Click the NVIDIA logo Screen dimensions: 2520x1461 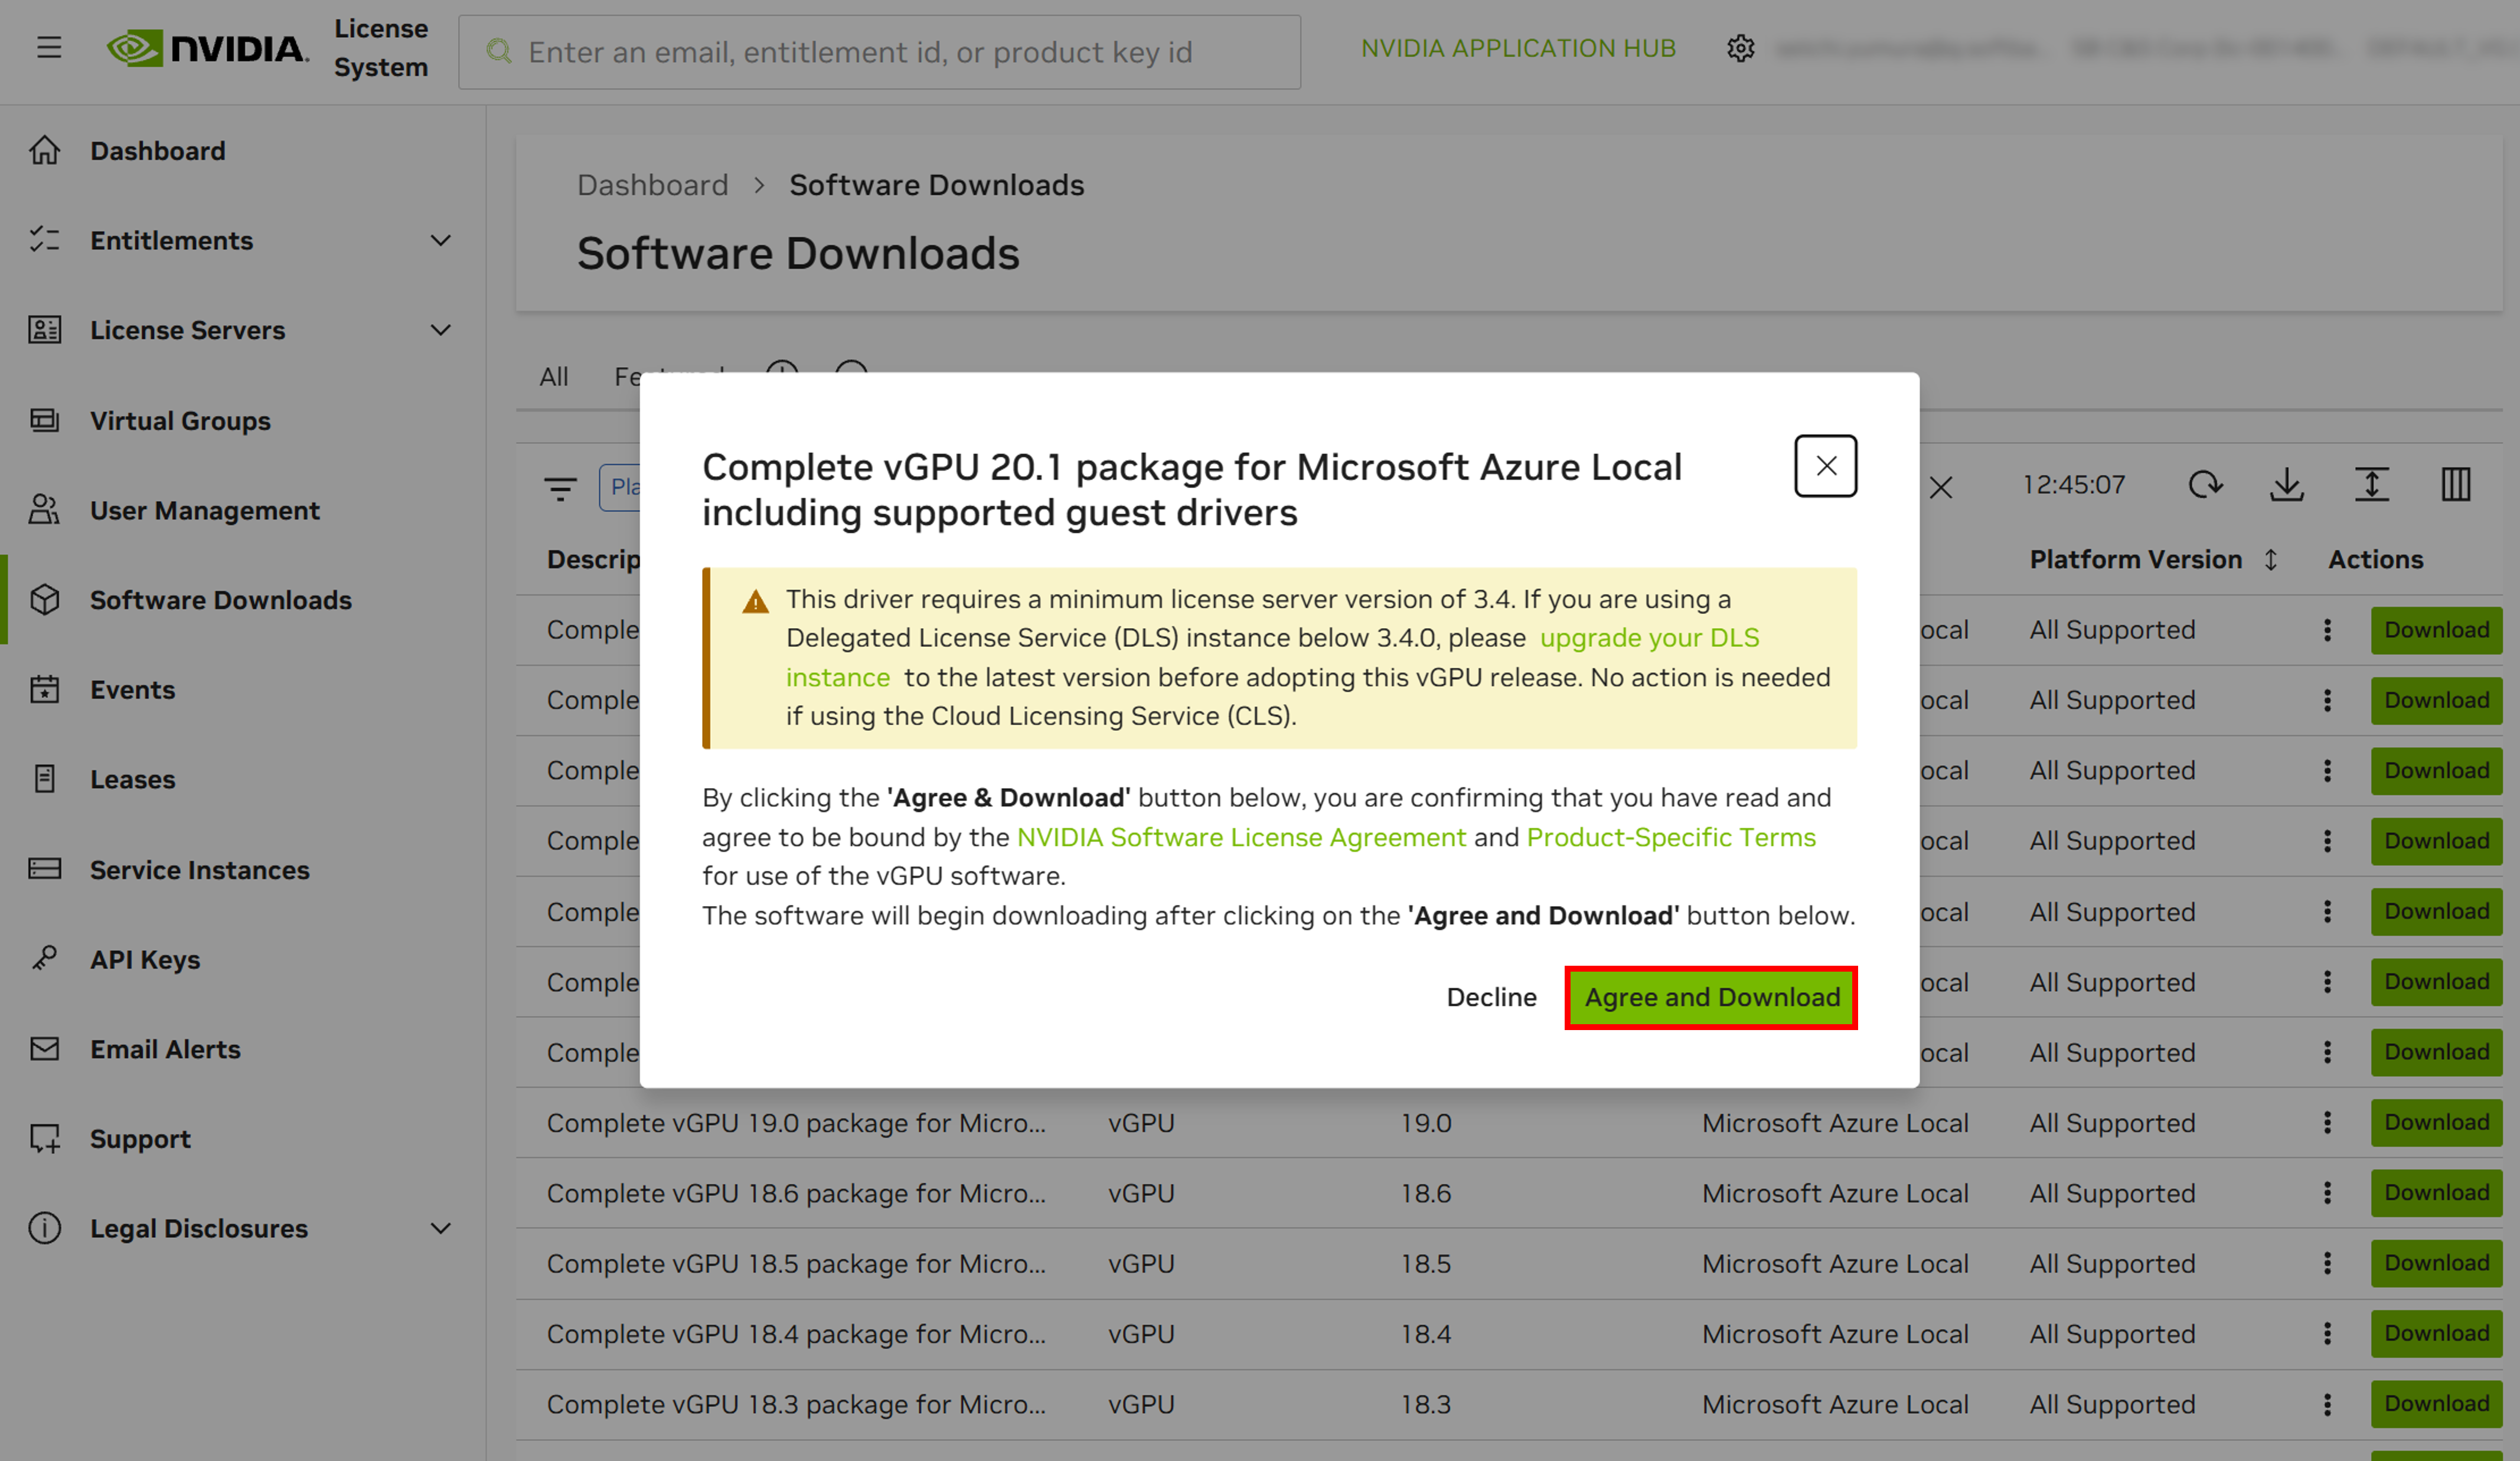[208, 48]
